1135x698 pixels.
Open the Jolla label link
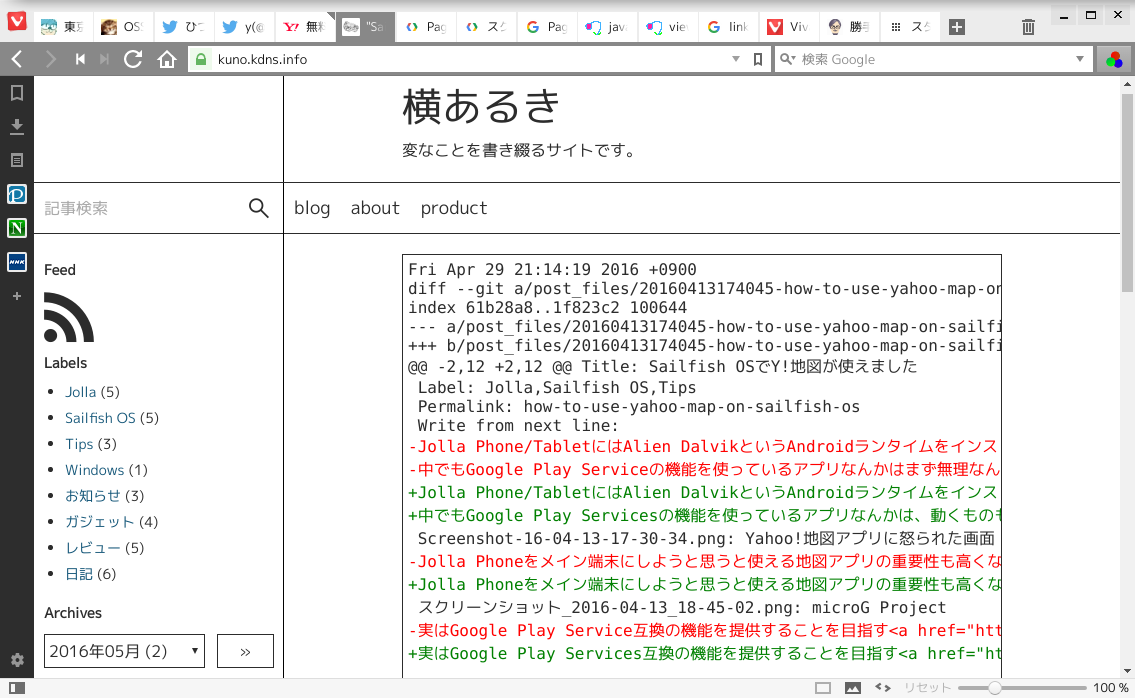click(x=80, y=392)
